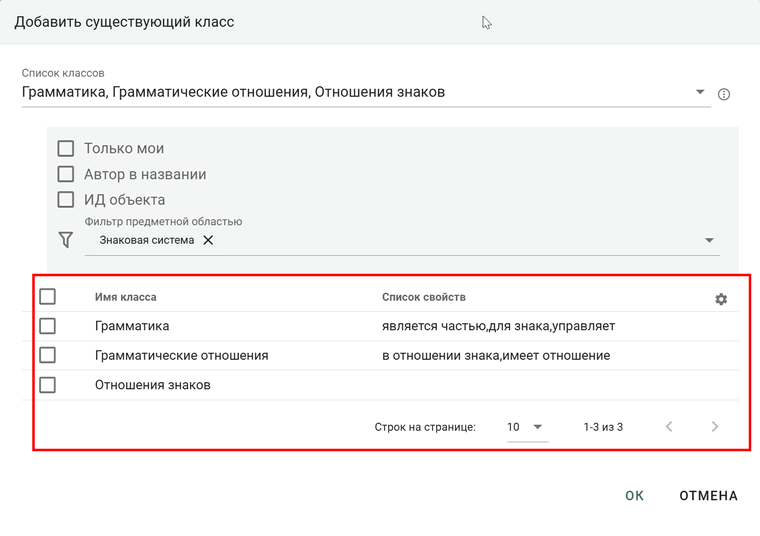The image size is (760, 536).
Task: Select the Грамматика row checkbox
Action: (48, 326)
